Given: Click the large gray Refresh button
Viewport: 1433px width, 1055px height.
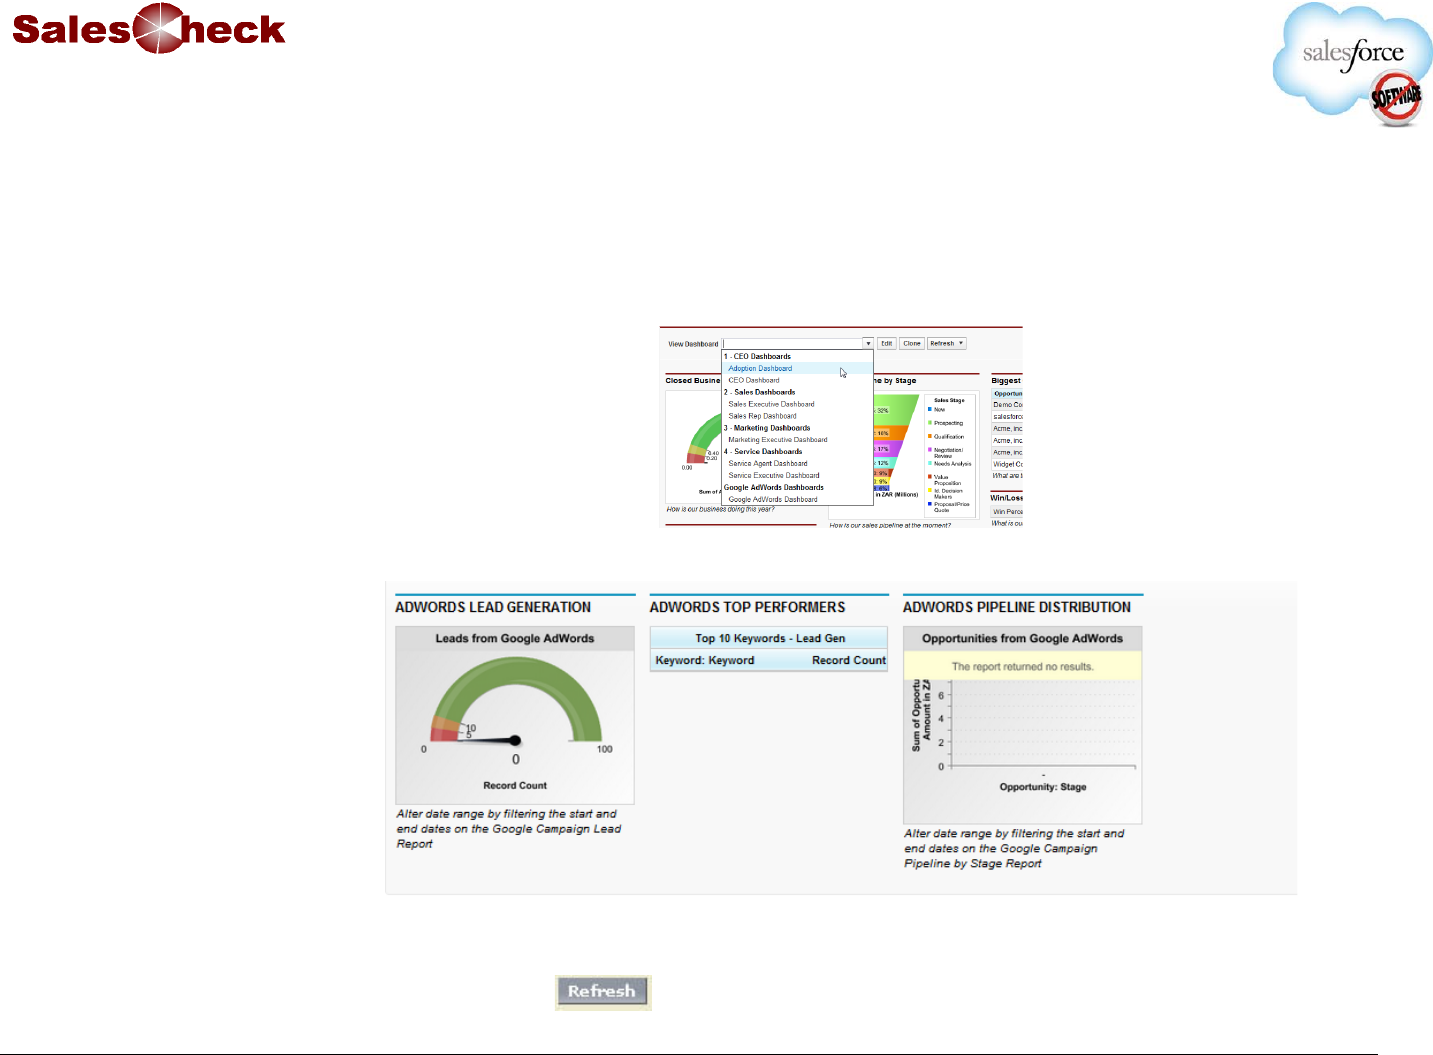Looking at the screenshot, I should (x=603, y=992).
